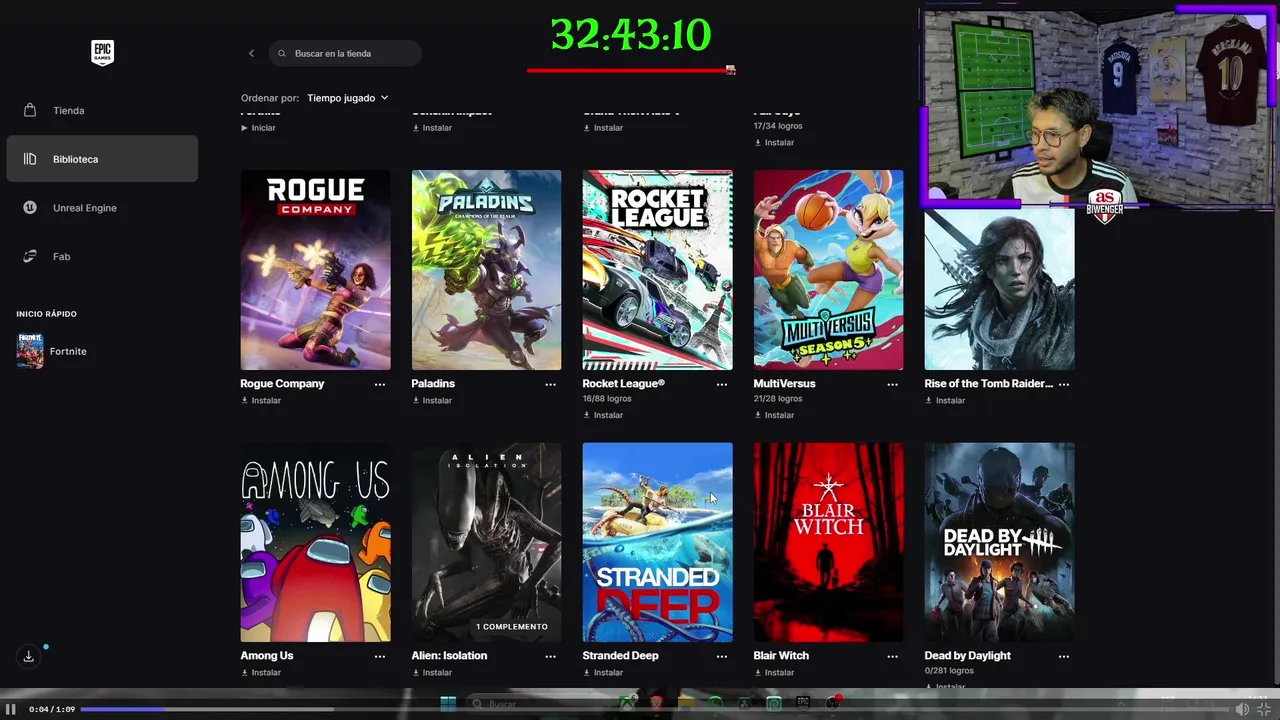Screen dimensions: 1280x720
Task: Open the Tienda store section
Action: (x=102, y=110)
